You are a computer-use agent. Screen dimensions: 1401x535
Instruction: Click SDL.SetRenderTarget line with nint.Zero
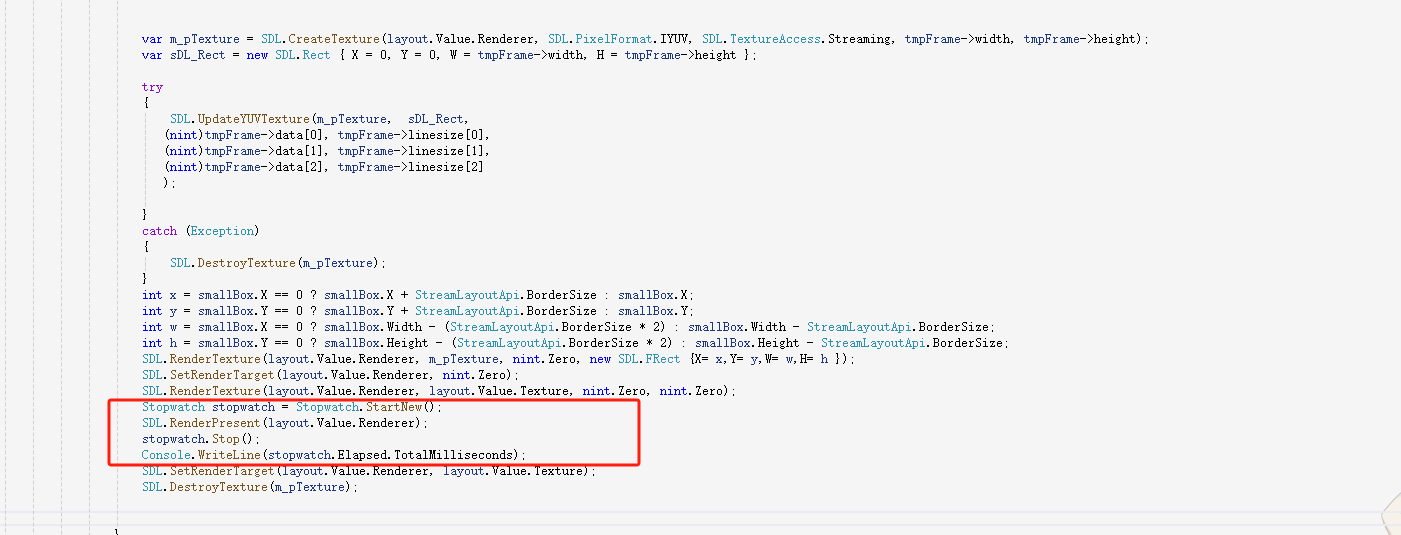[330, 375]
